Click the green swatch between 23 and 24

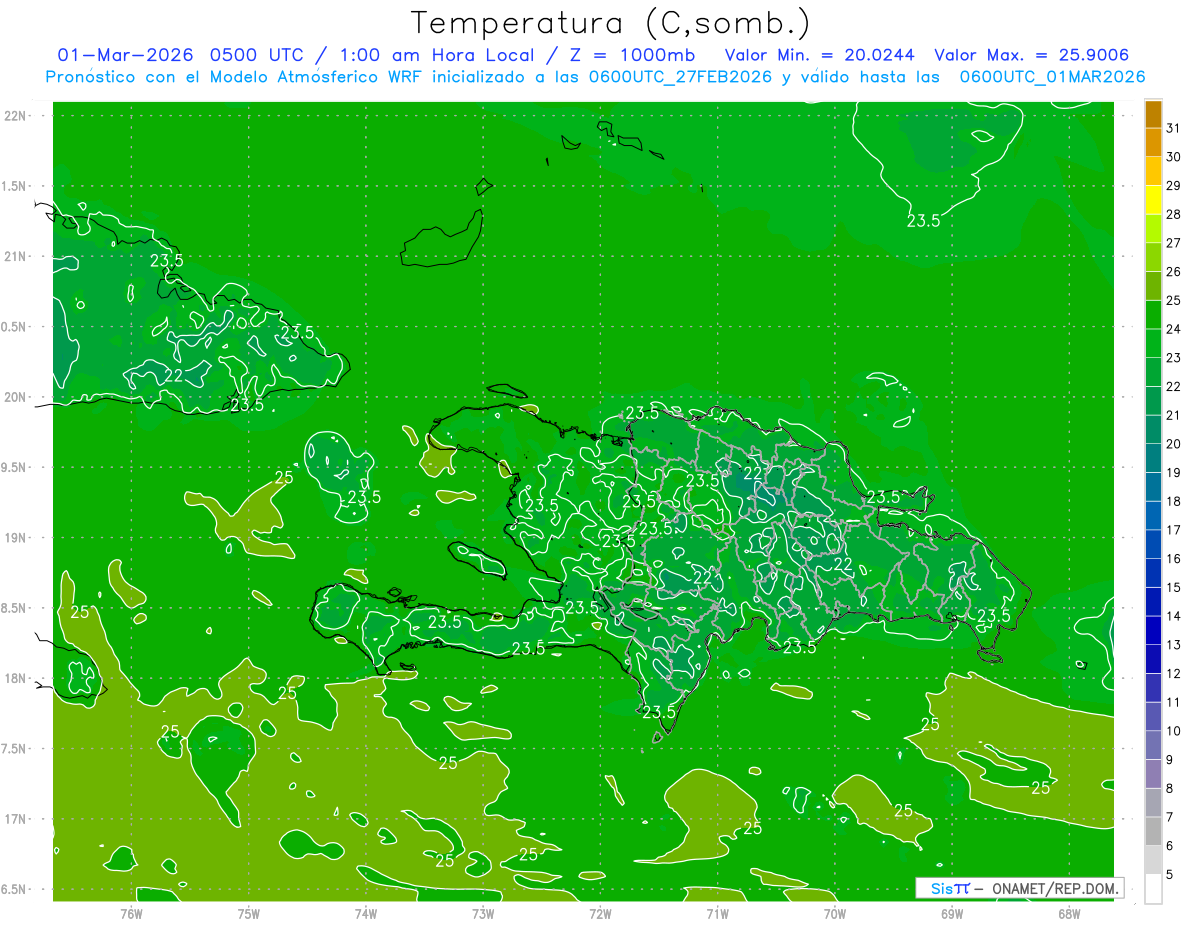(1153, 343)
